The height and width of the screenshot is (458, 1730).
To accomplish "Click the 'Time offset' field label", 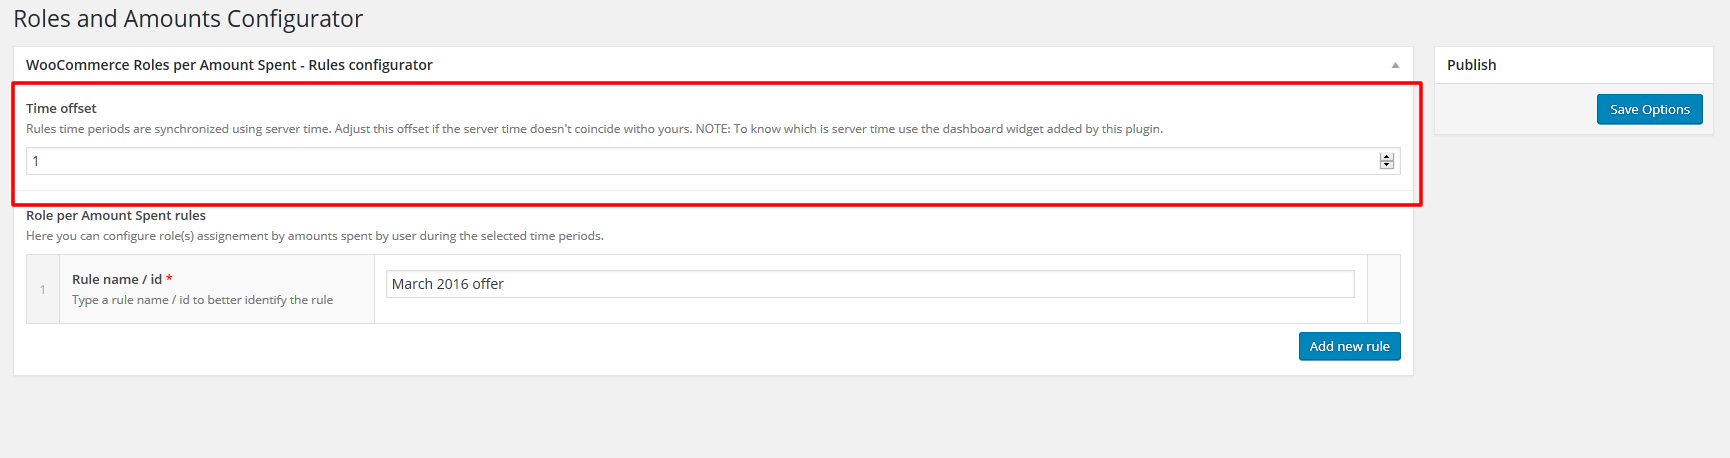I will coord(61,108).
